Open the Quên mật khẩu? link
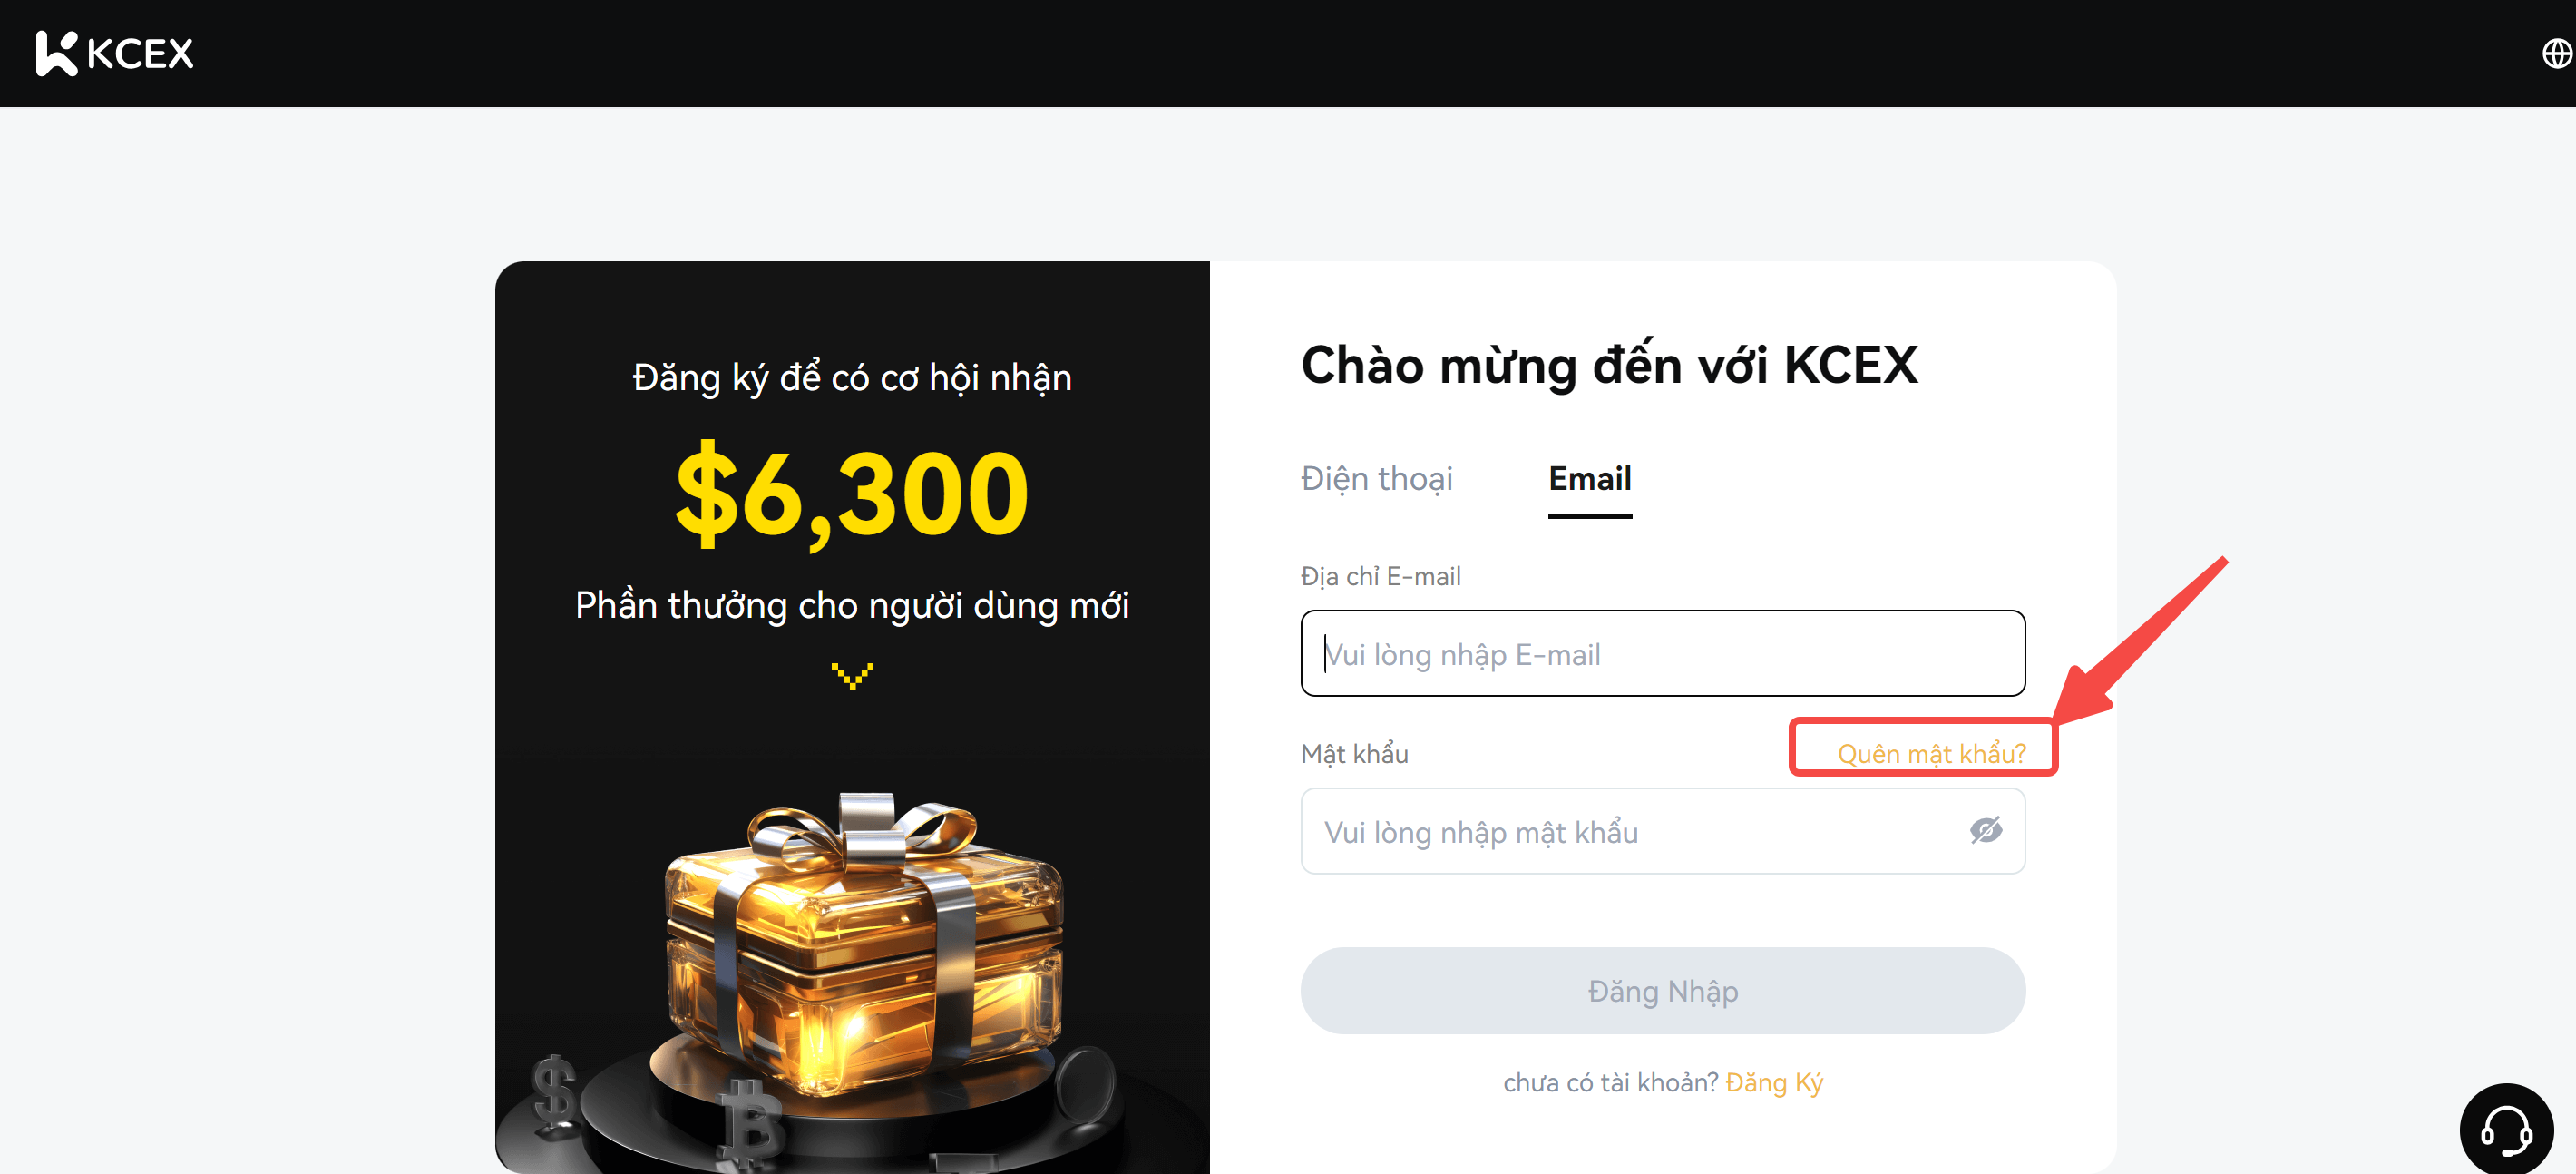This screenshot has width=2576, height=1174. point(1931,753)
